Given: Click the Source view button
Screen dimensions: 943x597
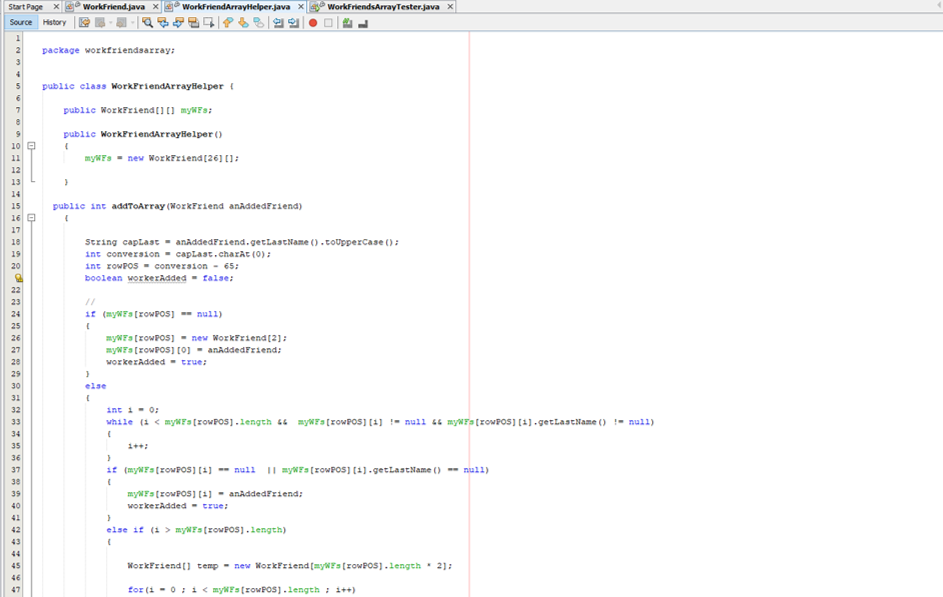Looking at the screenshot, I should [x=21, y=22].
